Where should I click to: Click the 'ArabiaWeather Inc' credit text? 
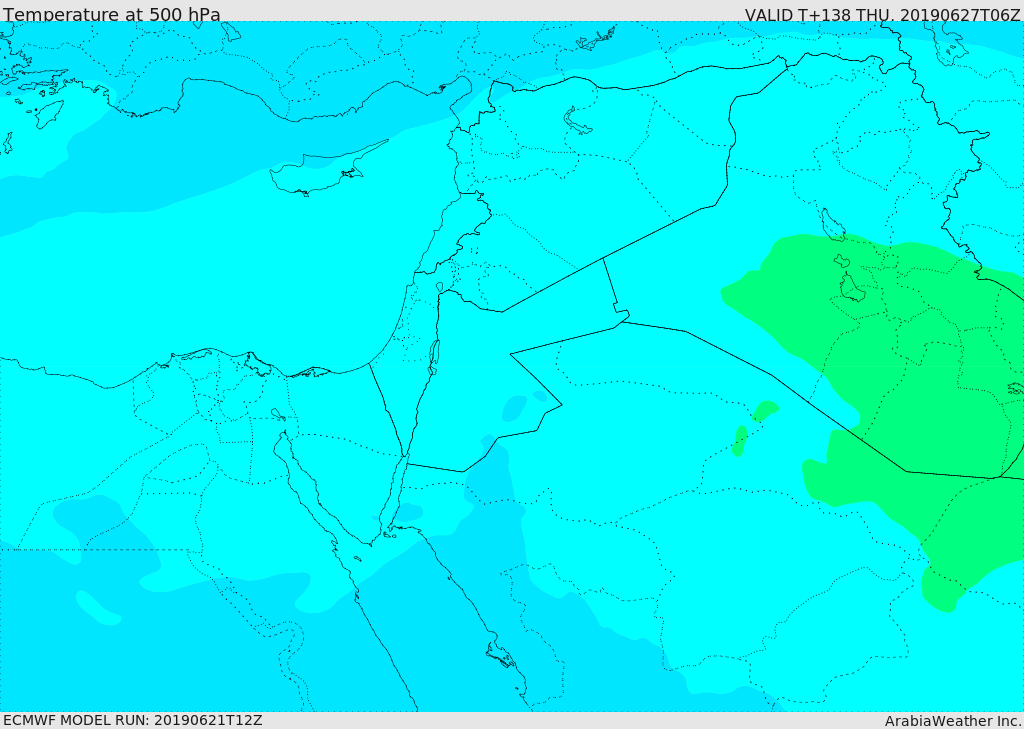(x=953, y=721)
